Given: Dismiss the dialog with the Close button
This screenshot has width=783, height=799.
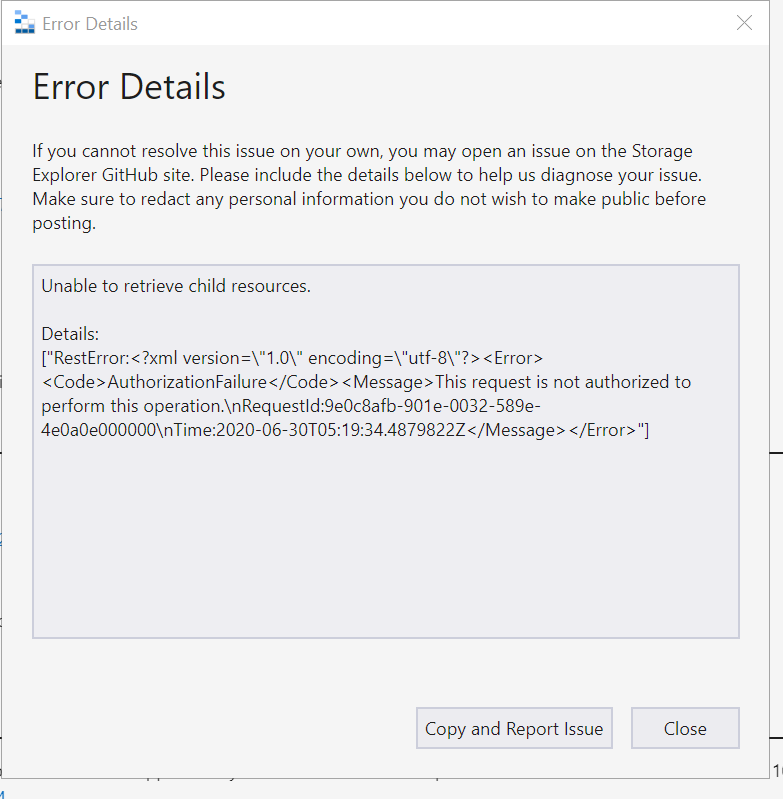Looking at the screenshot, I should tap(685, 728).
